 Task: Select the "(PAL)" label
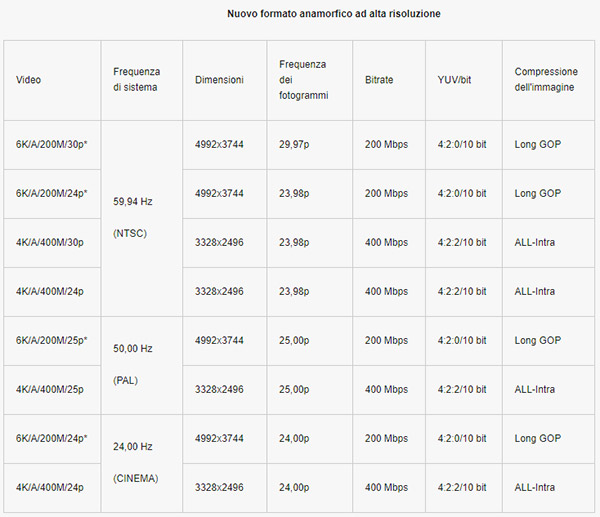(x=128, y=381)
